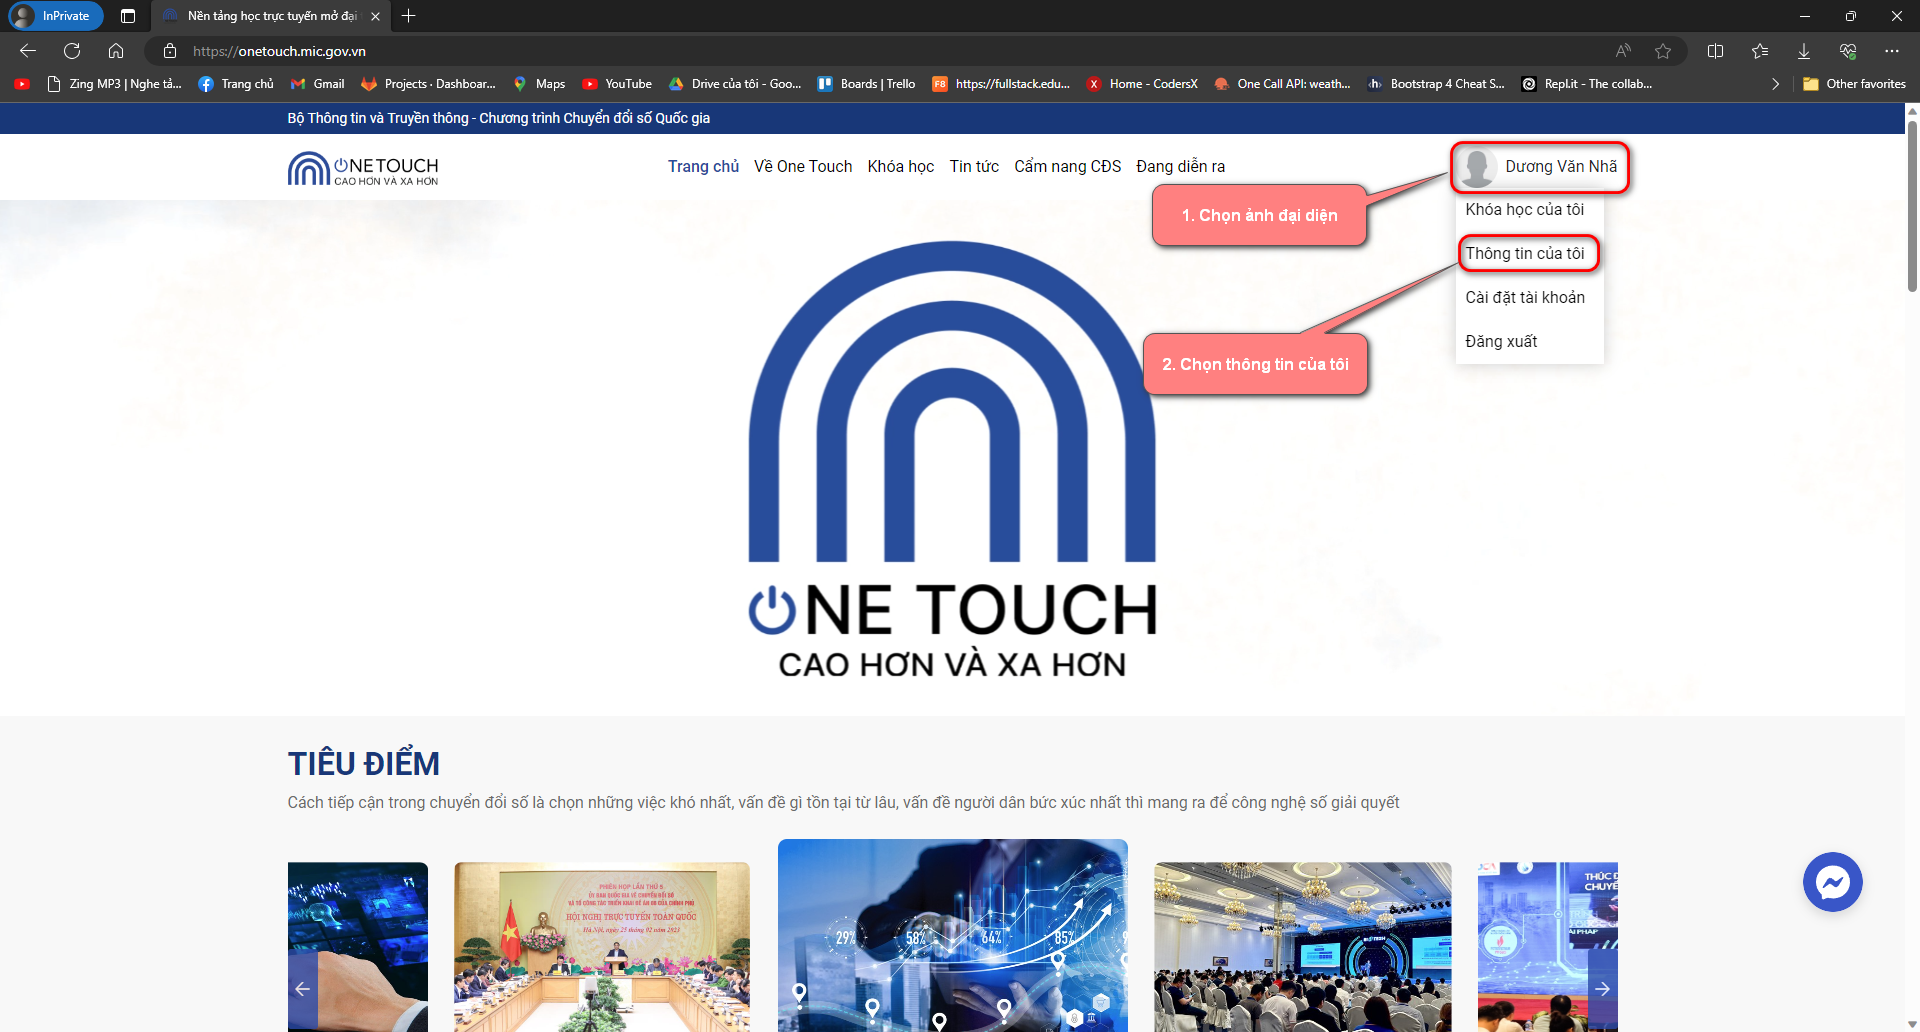Click next arrow on news carousel
The image size is (1920, 1032).
(1602, 989)
